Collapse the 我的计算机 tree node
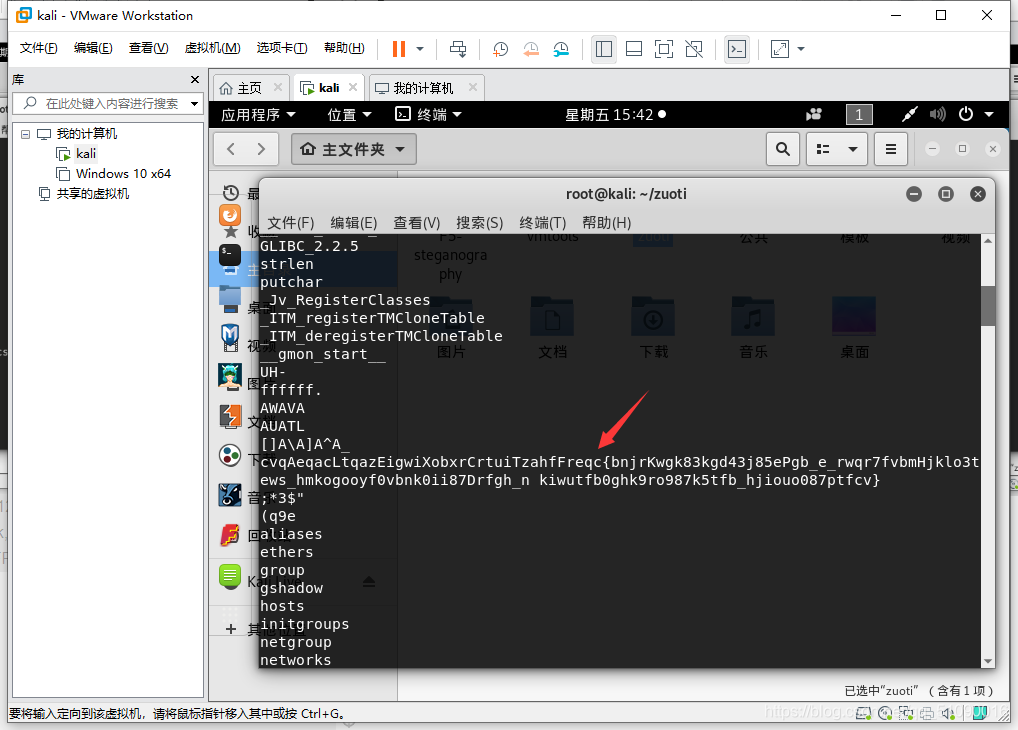 [25, 134]
